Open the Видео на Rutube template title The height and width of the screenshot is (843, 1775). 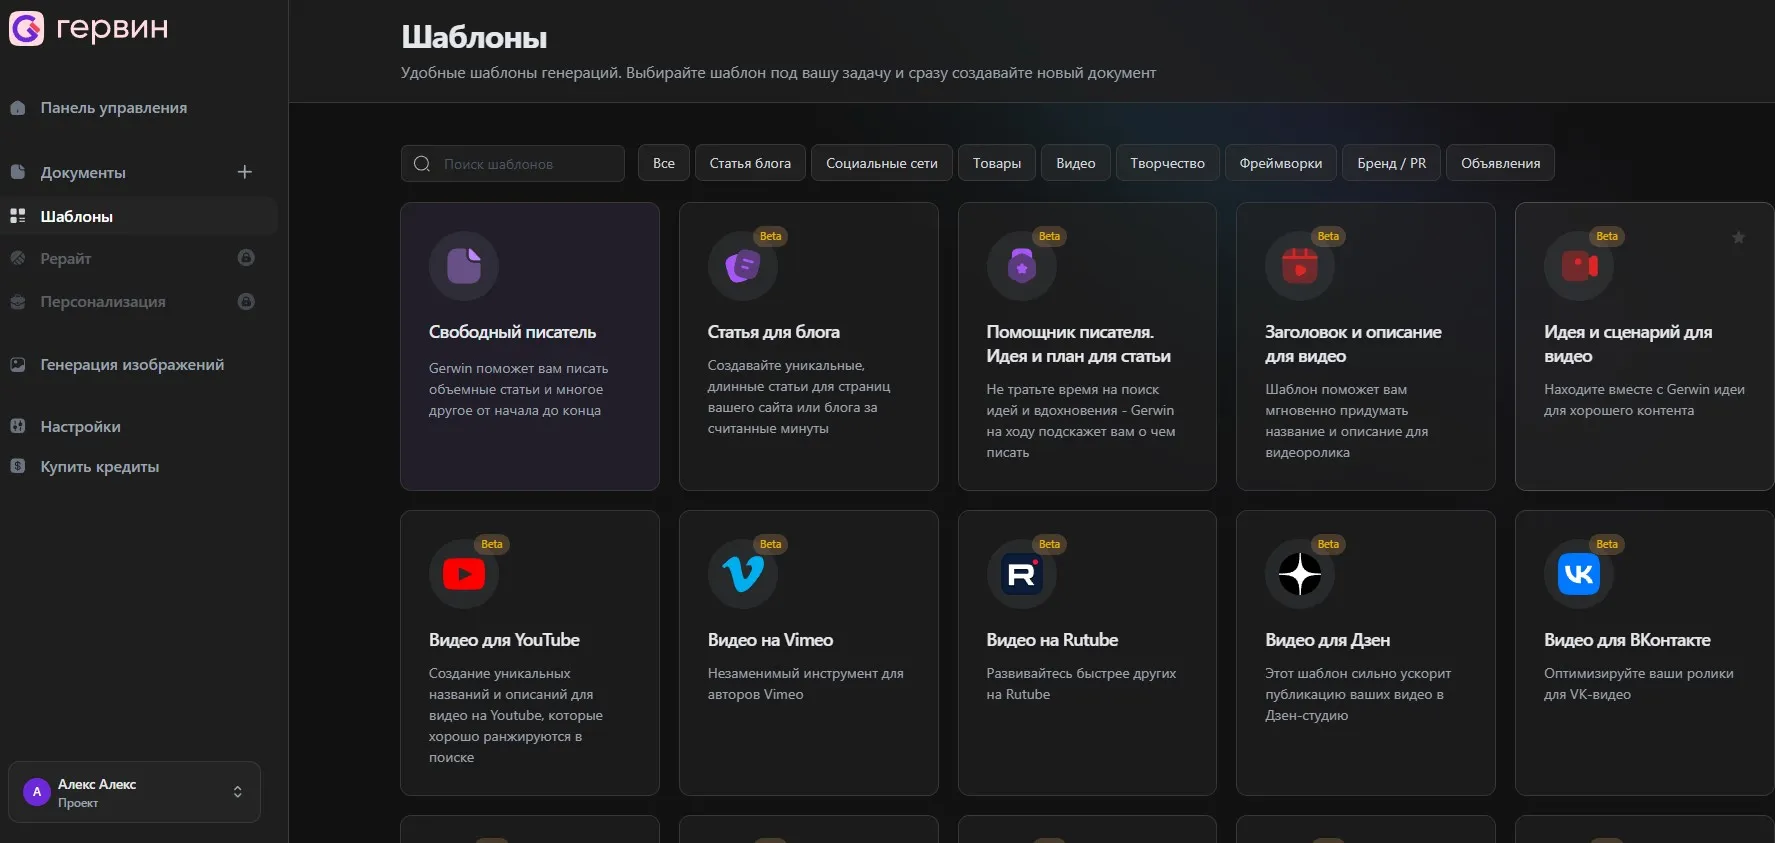(1052, 640)
